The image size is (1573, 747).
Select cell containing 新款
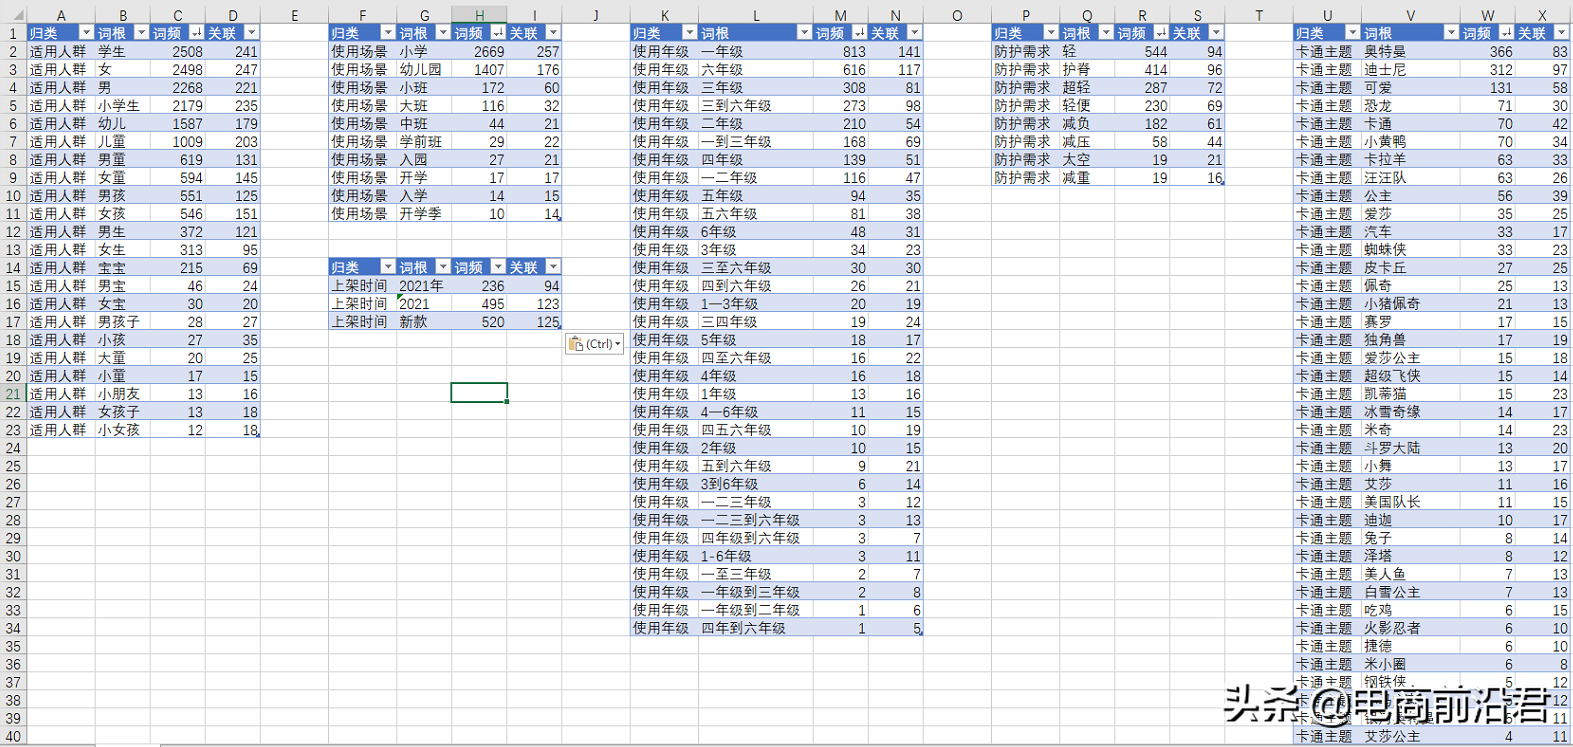click(425, 321)
